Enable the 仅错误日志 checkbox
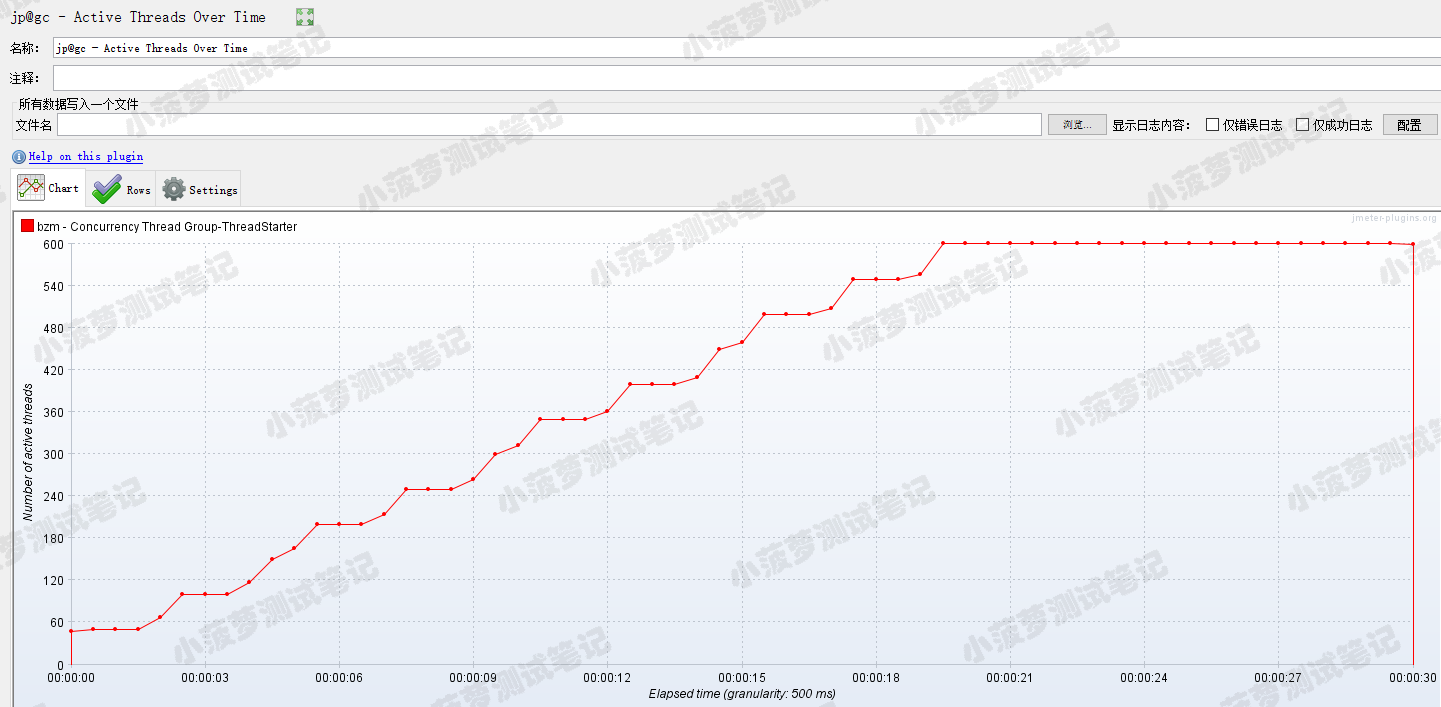Image resolution: width=1441 pixels, height=707 pixels. 1212,125
